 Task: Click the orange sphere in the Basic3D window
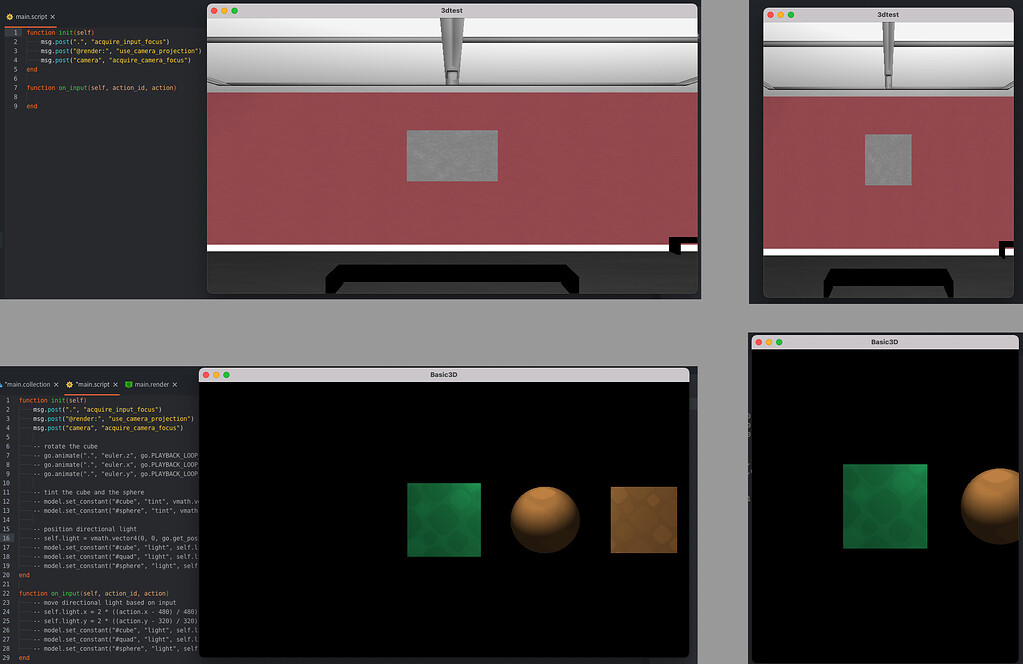coord(544,520)
